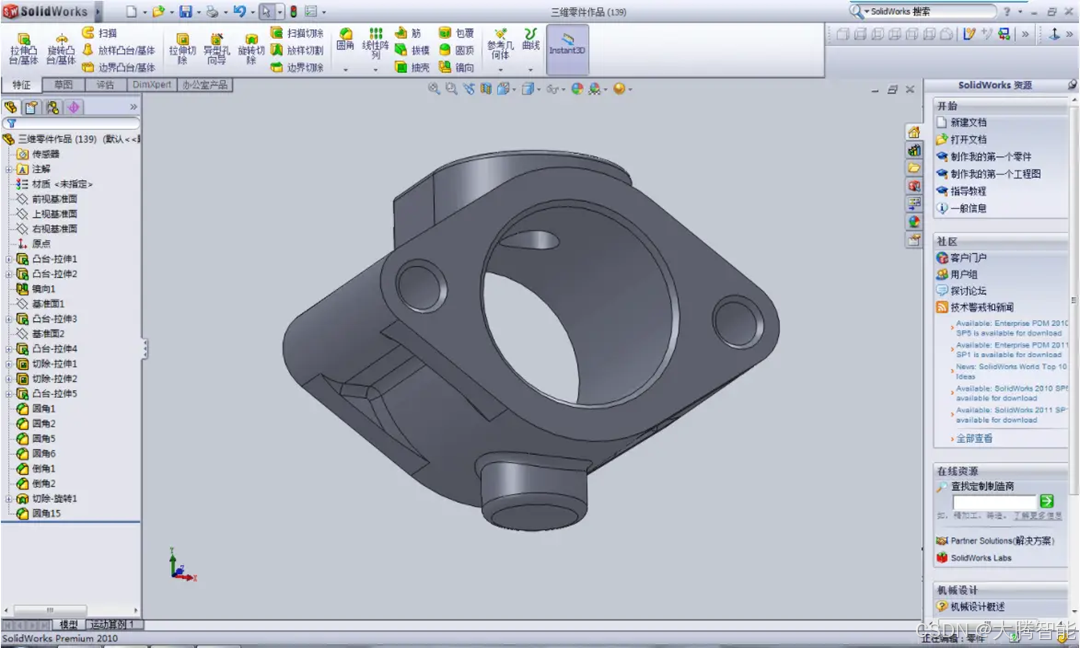The height and width of the screenshot is (648, 1080).
Task: Click the 新建文档 new document link
Action: [968, 123]
